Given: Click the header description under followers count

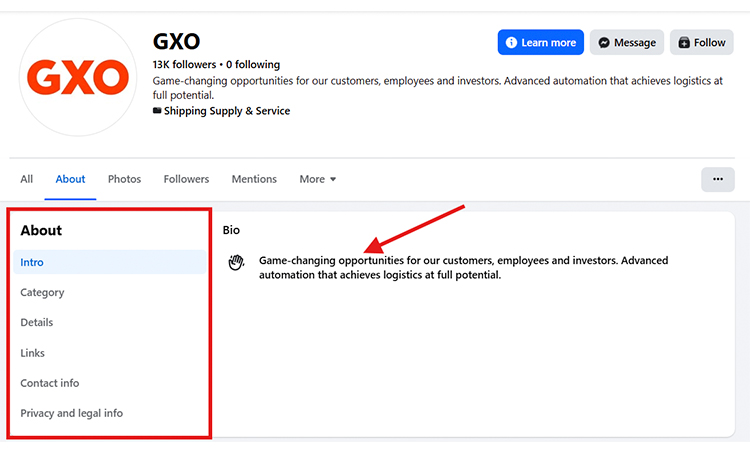Looking at the screenshot, I should (x=438, y=88).
